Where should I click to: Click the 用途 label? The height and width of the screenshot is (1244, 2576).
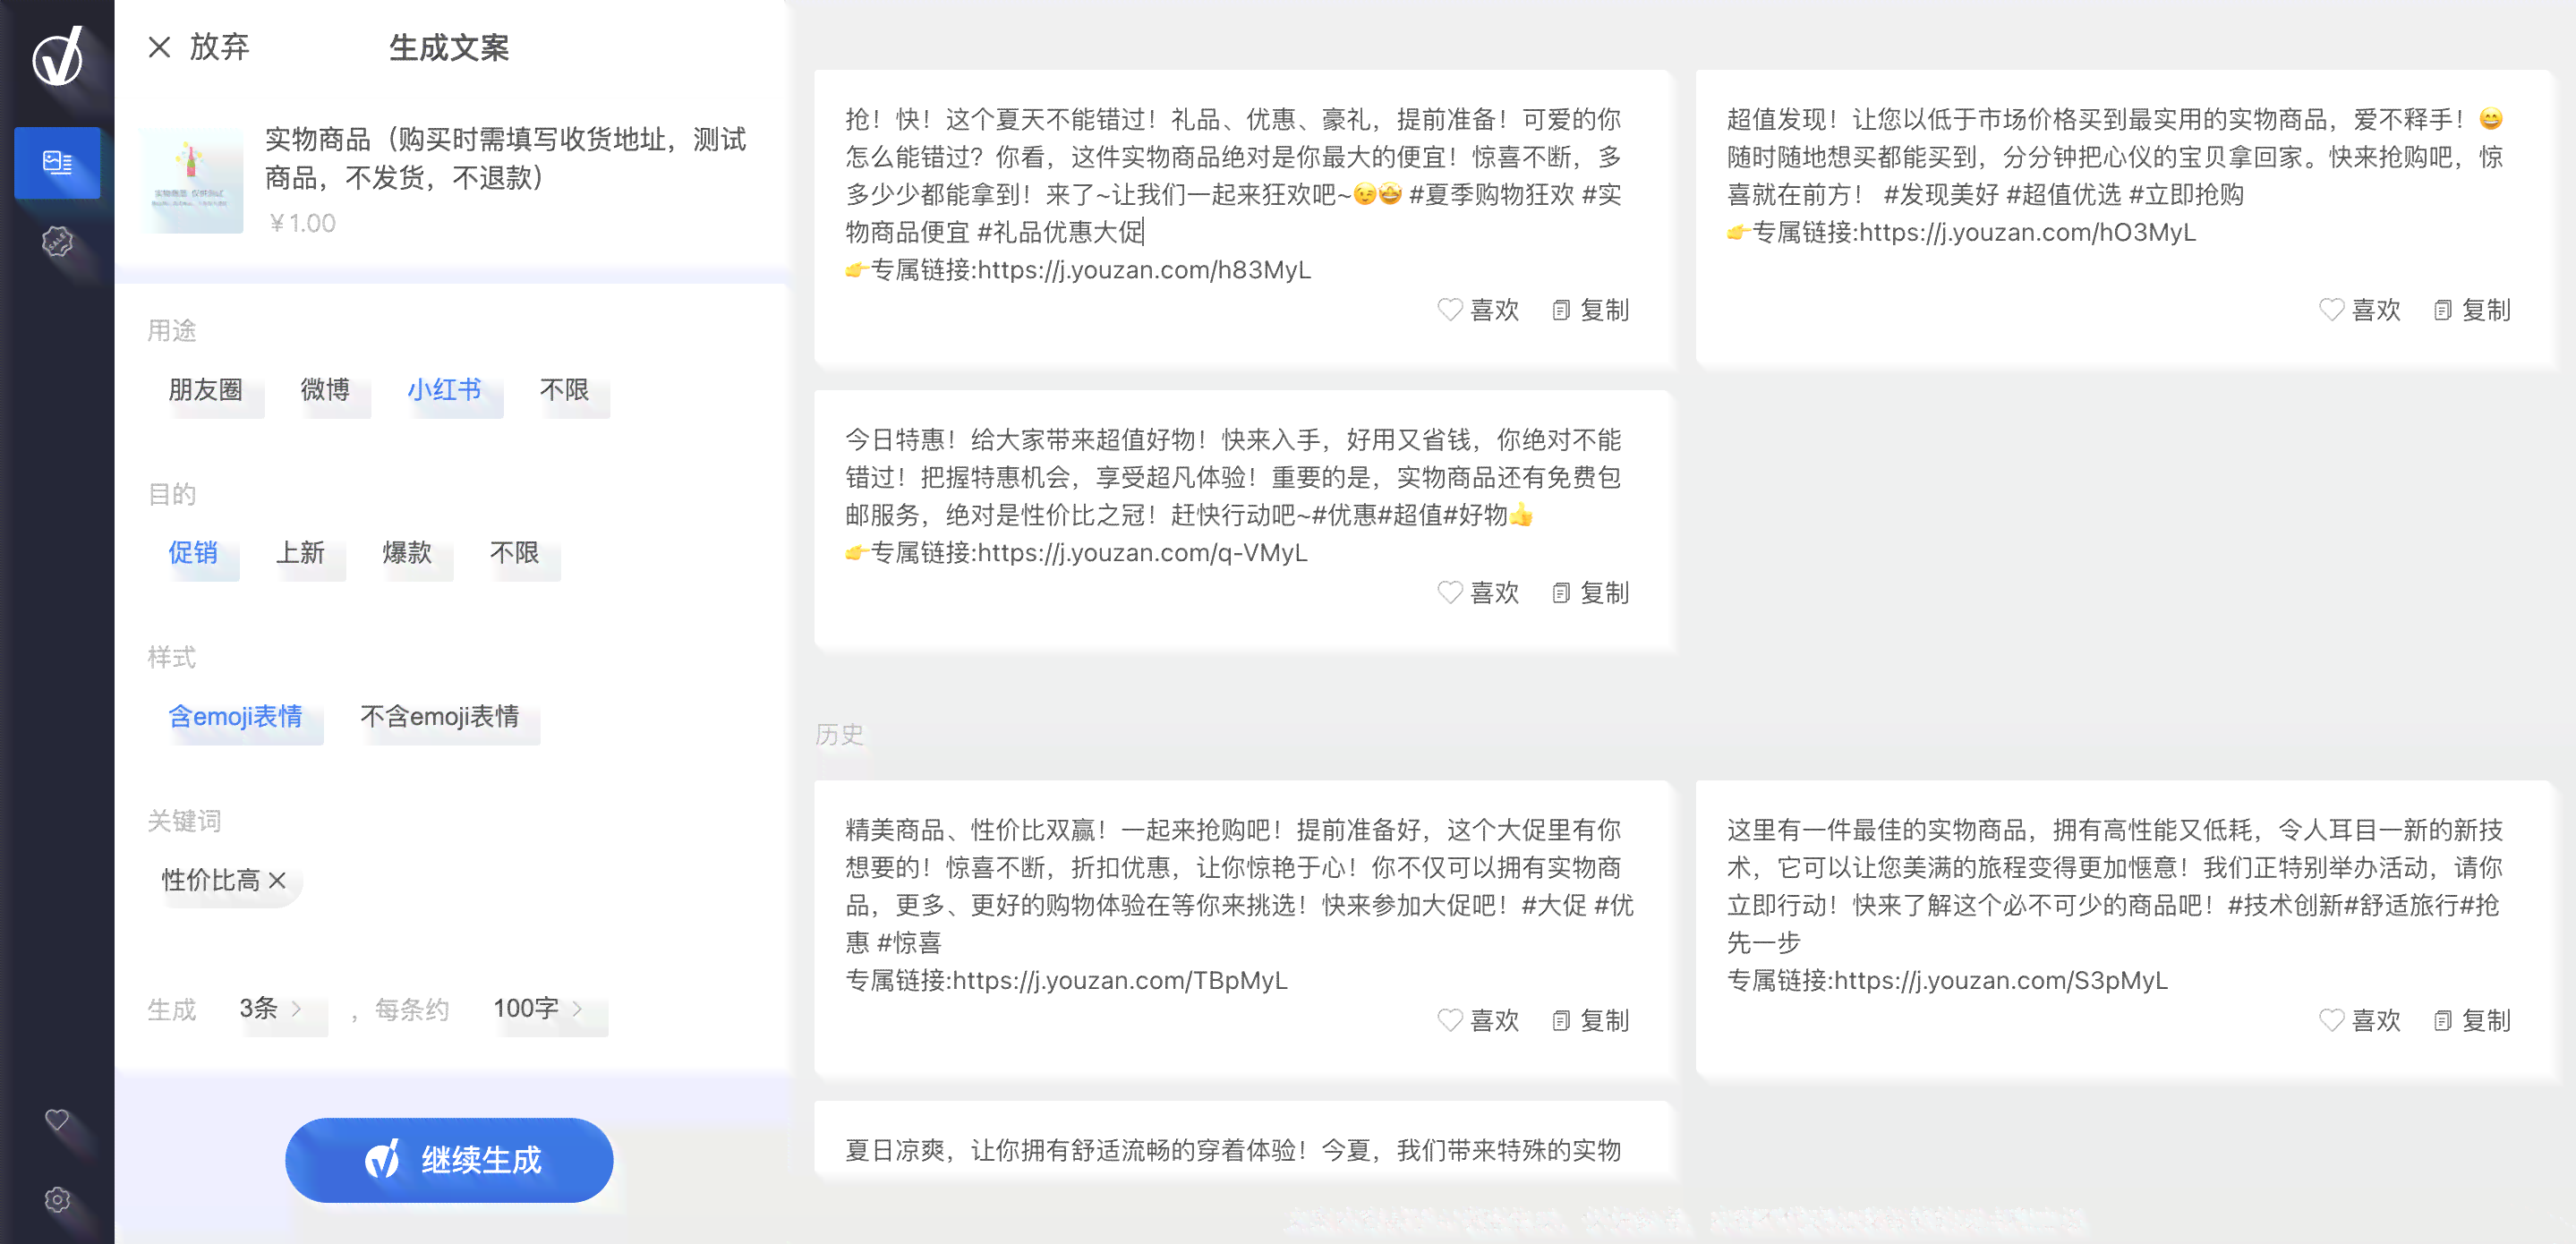172,331
